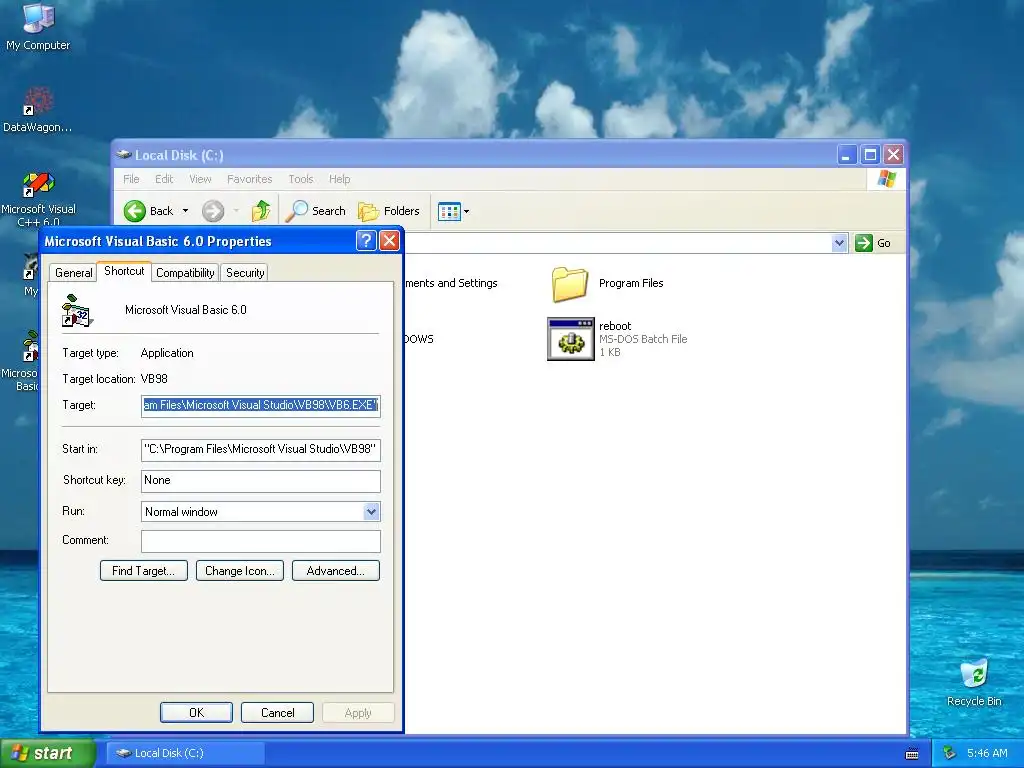Click in the Comment field
1024x768 pixels.
[261, 541]
